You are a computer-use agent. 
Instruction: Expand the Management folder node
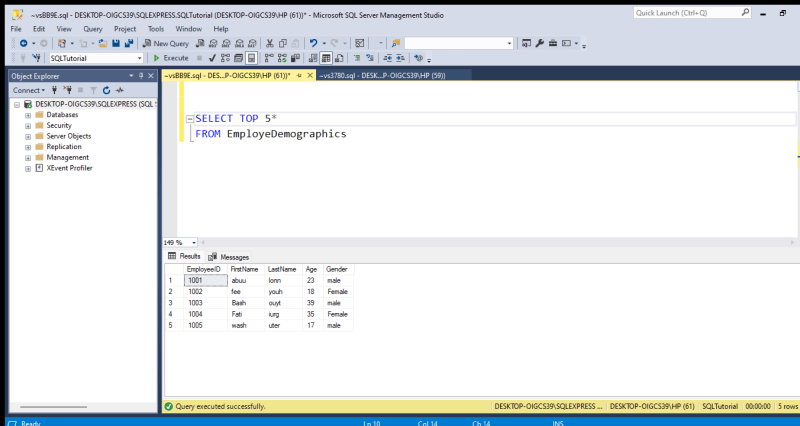click(28, 158)
